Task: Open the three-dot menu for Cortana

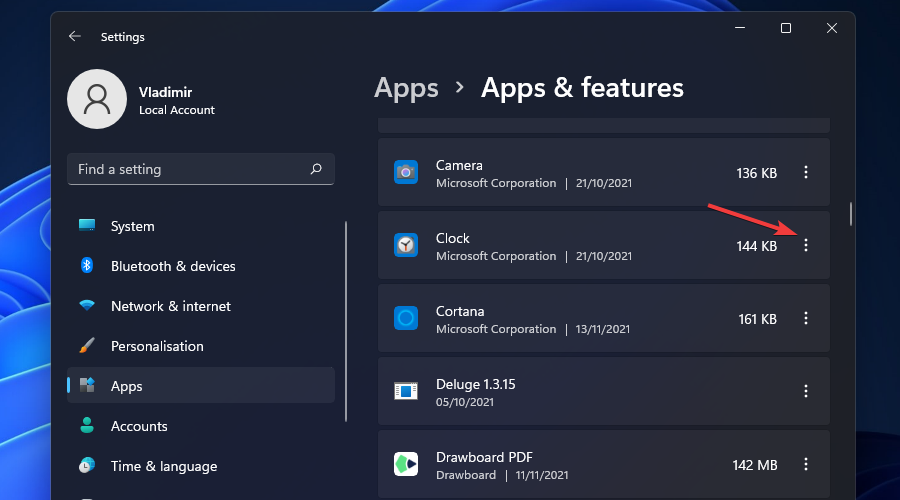Action: coord(806,318)
